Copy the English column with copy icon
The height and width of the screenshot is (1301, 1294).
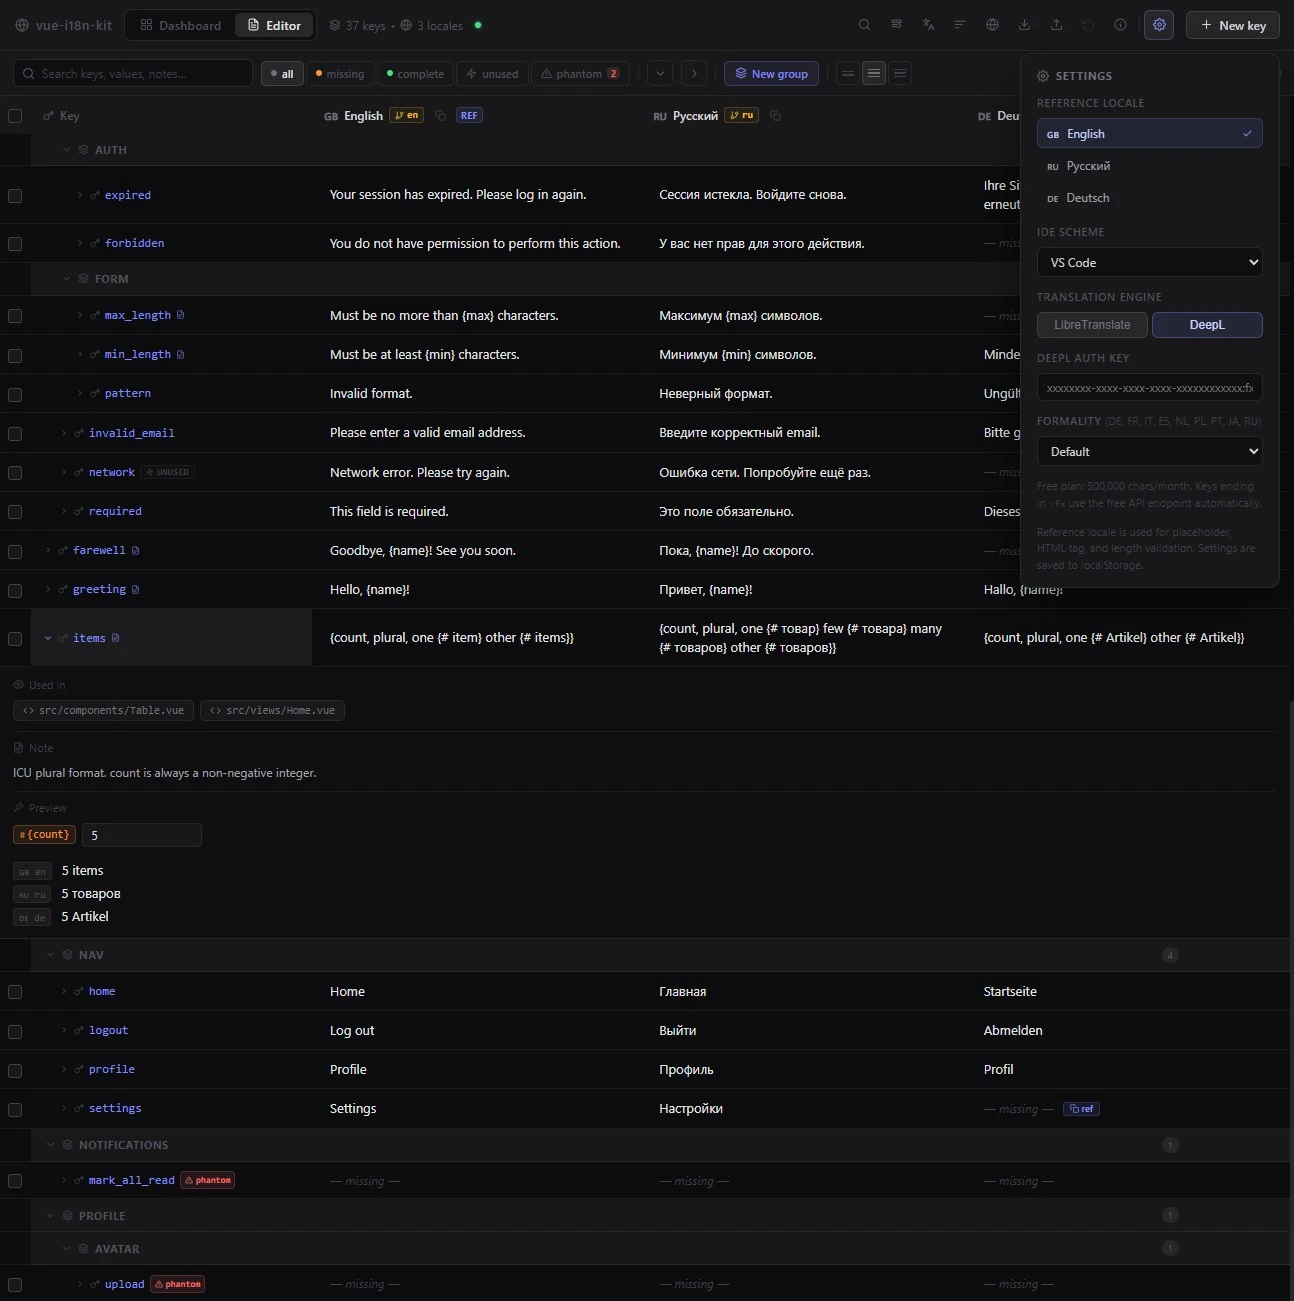(x=440, y=116)
